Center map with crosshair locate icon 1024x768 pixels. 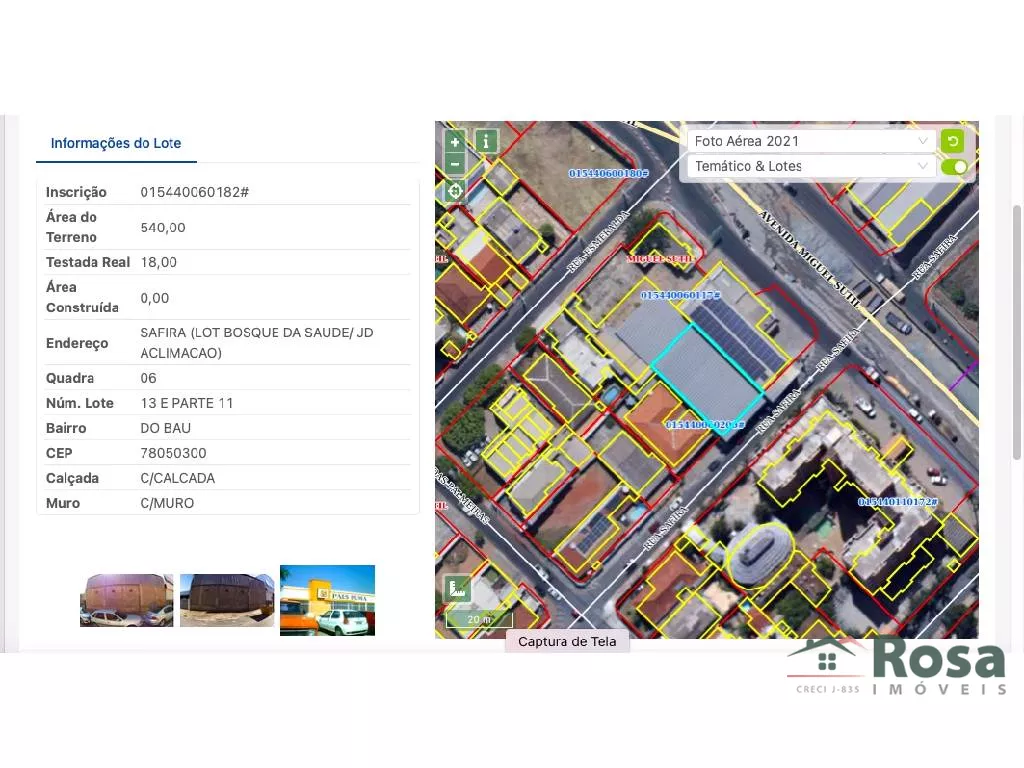455,190
